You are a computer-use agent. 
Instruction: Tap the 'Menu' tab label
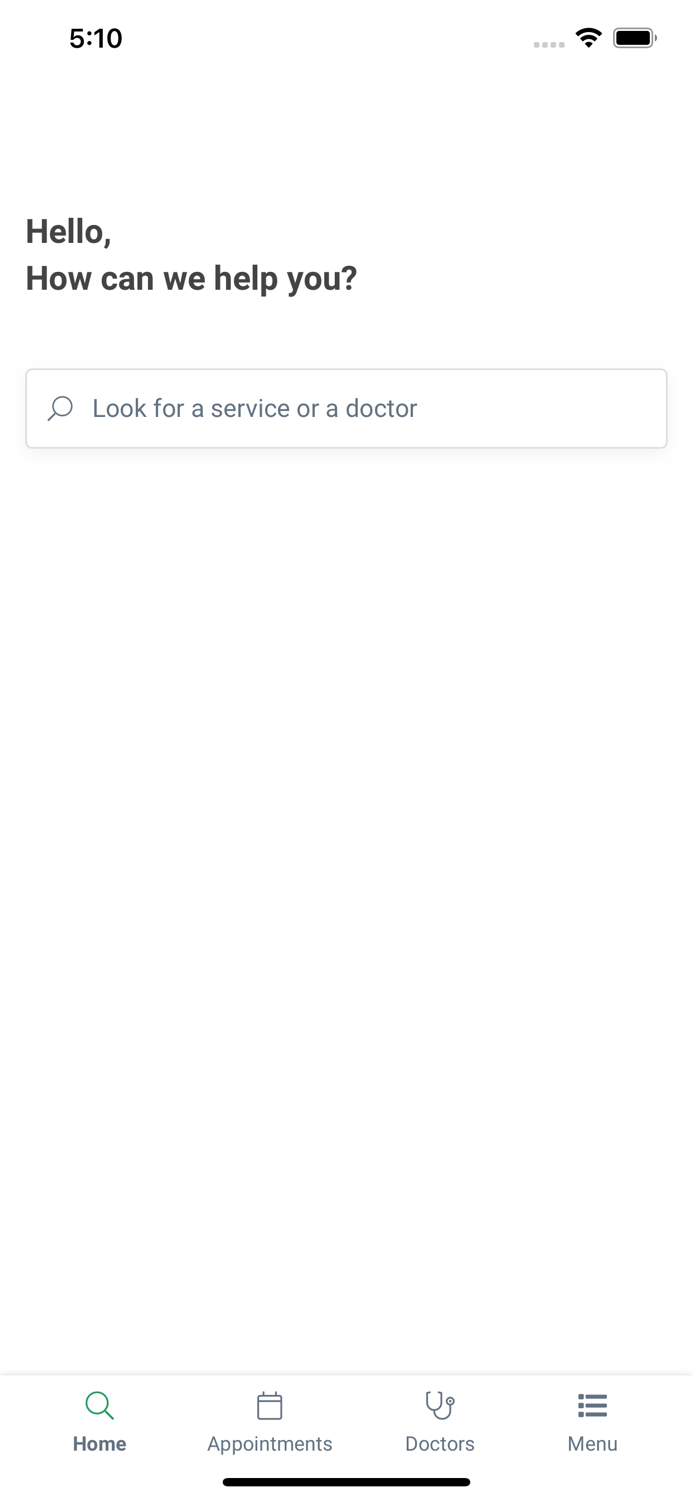pos(592,1444)
